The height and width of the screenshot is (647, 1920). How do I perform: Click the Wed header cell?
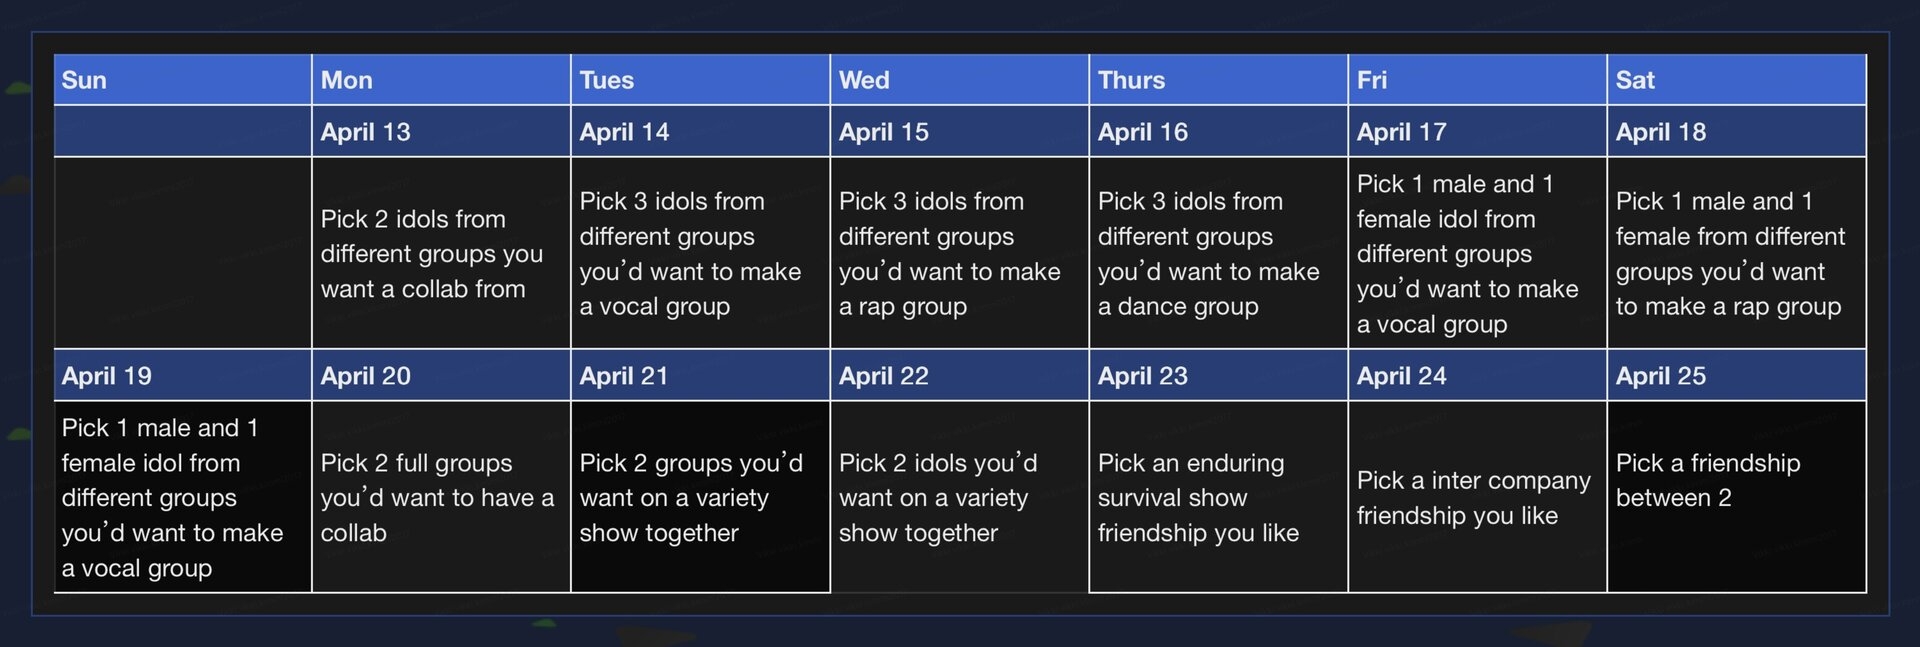[x=959, y=80]
